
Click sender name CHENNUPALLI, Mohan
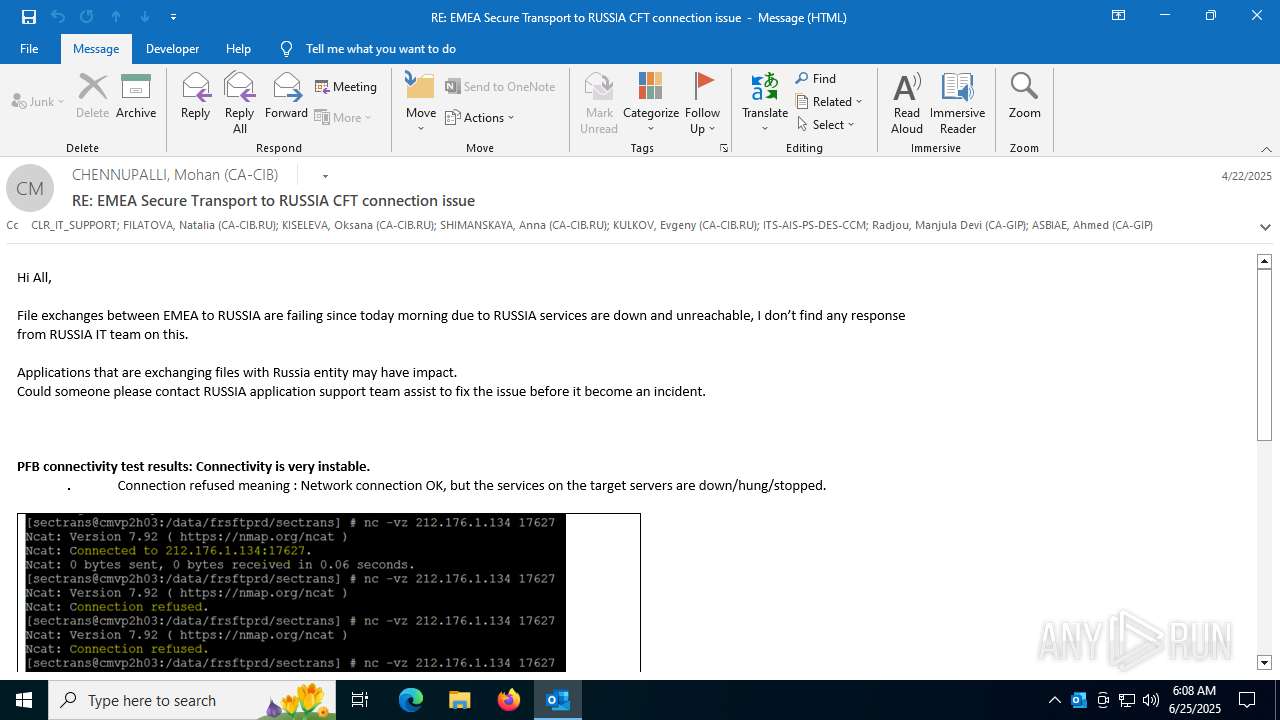pyautogui.click(x=175, y=175)
